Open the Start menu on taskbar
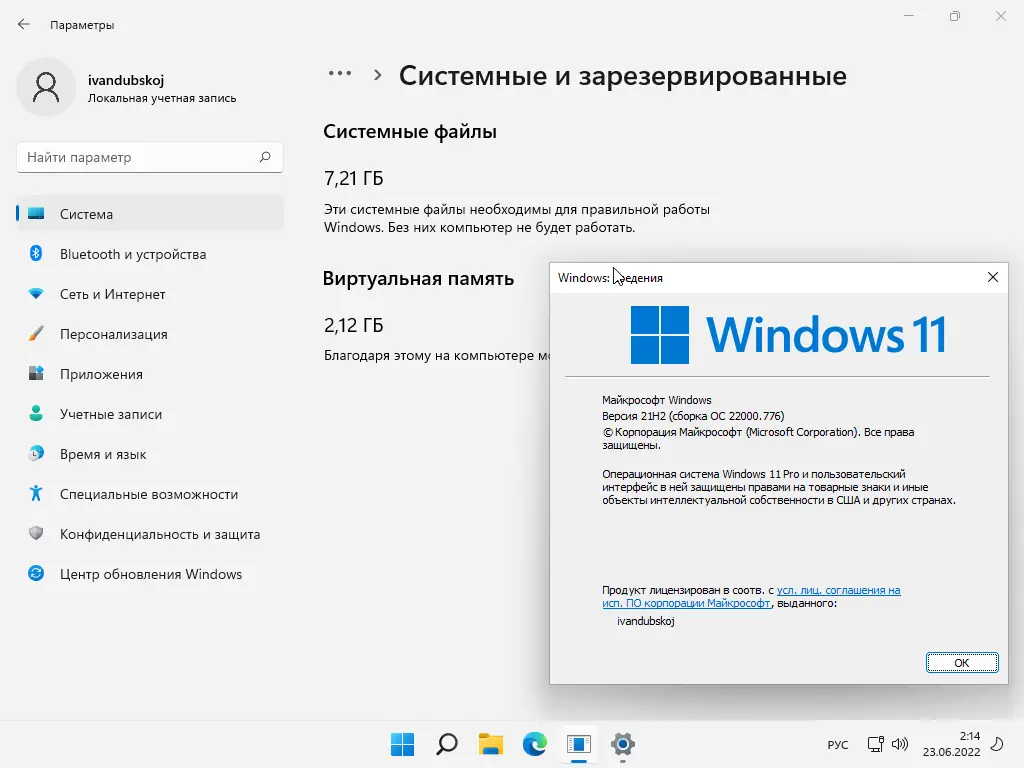 [x=402, y=744]
